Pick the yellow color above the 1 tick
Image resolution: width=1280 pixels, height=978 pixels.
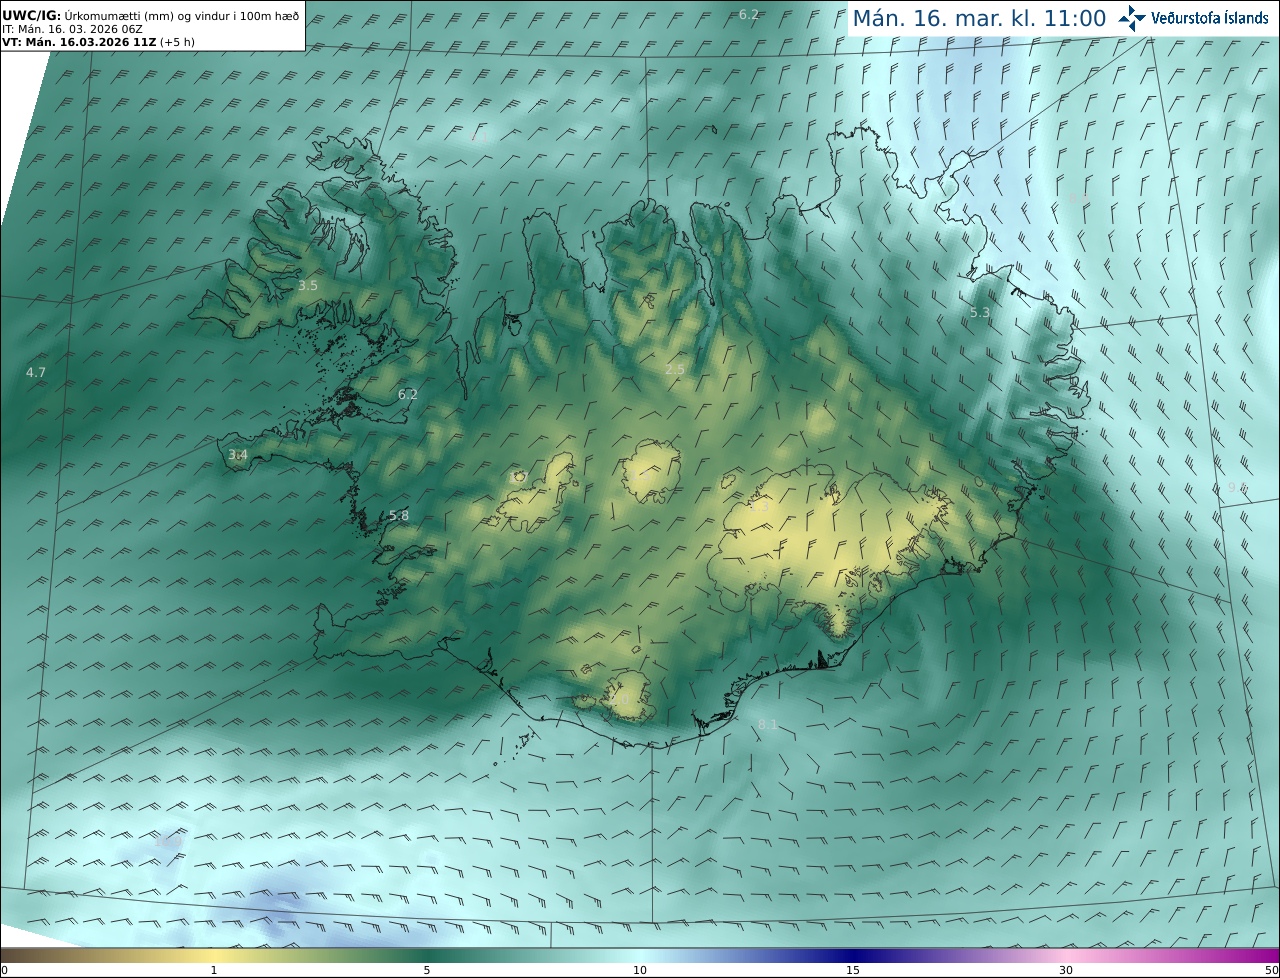(x=214, y=956)
